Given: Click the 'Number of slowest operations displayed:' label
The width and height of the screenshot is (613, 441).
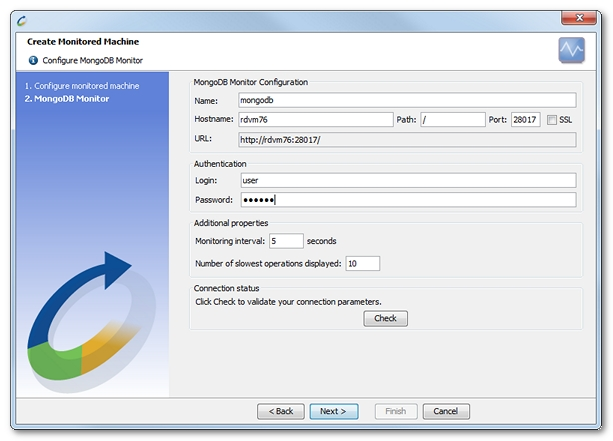Looking at the screenshot, I should 268,264.
